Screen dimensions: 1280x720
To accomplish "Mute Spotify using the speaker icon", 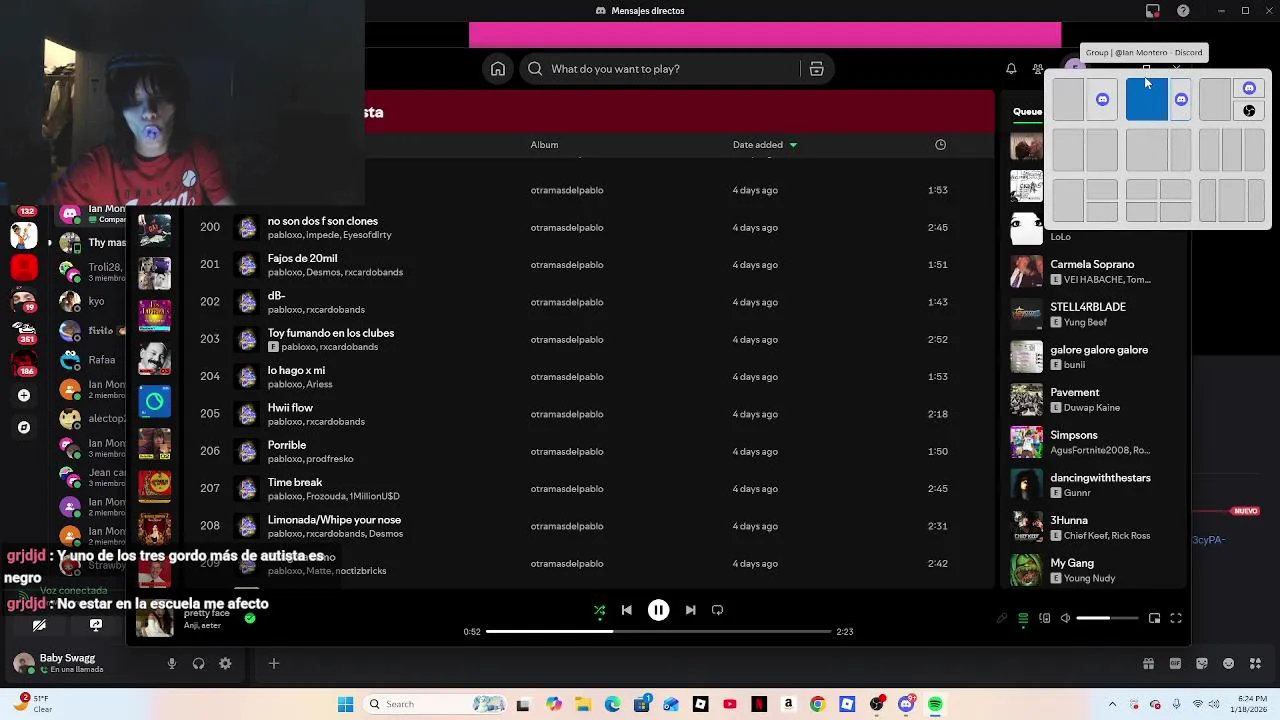I will (1065, 619).
